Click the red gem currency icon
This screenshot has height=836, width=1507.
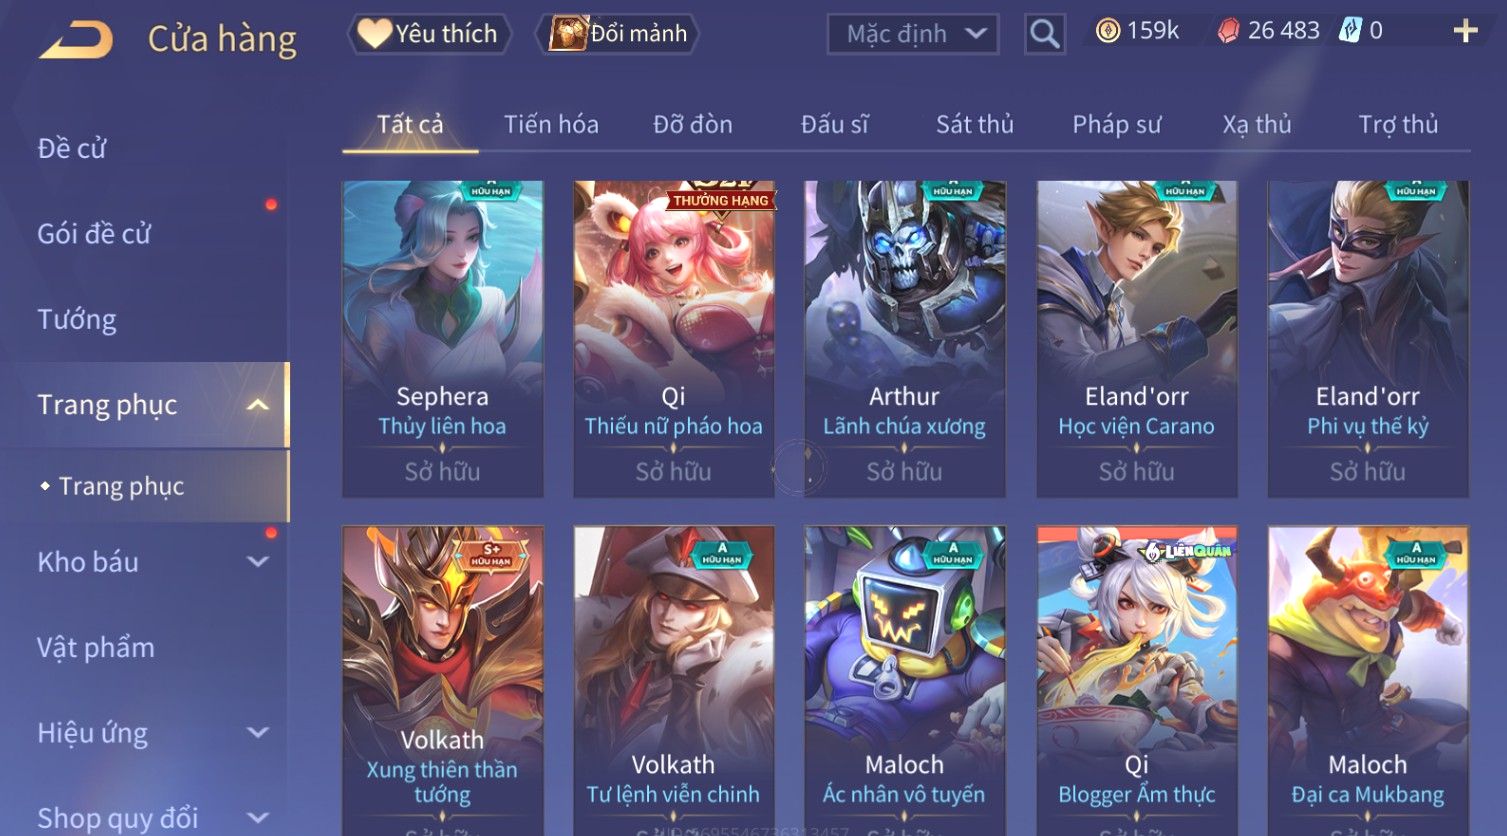pos(1228,31)
